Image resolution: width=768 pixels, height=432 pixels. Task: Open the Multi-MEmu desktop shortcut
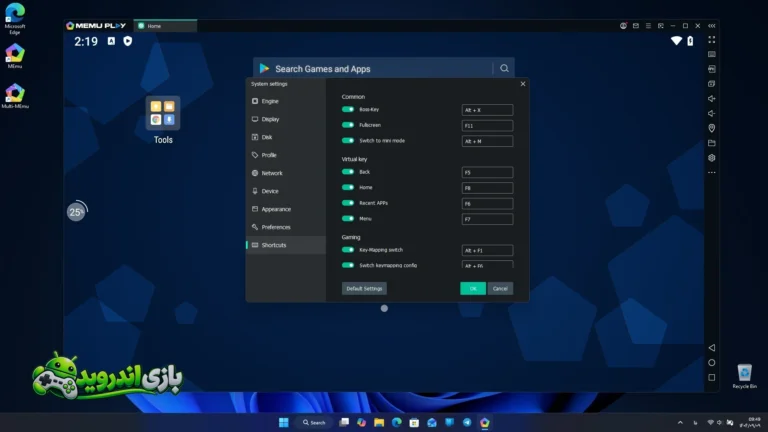(15, 96)
